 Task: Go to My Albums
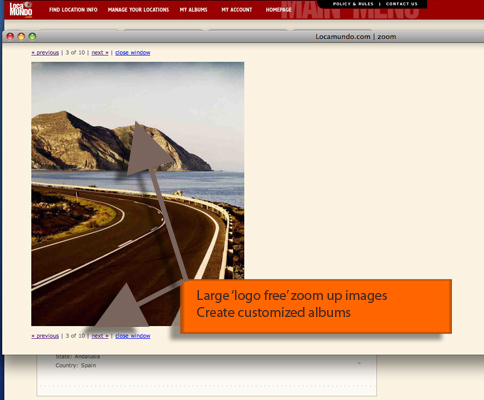[x=194, y=10]
